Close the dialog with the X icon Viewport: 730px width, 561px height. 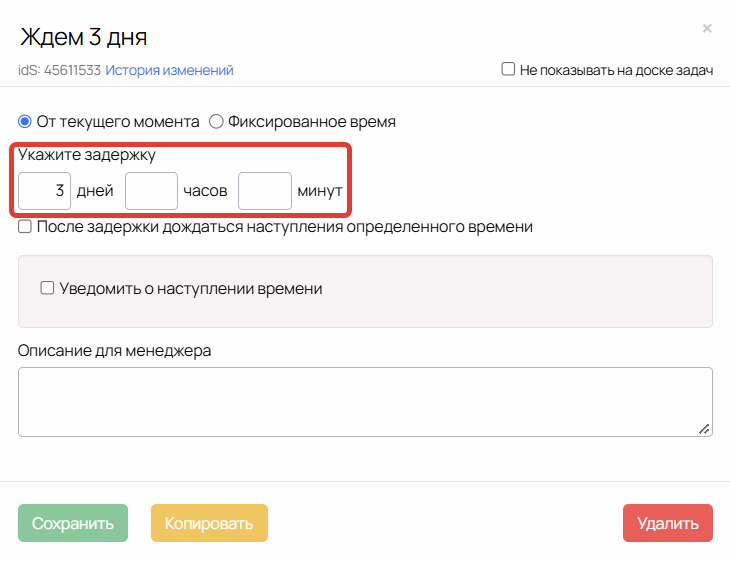coord(707,28)
